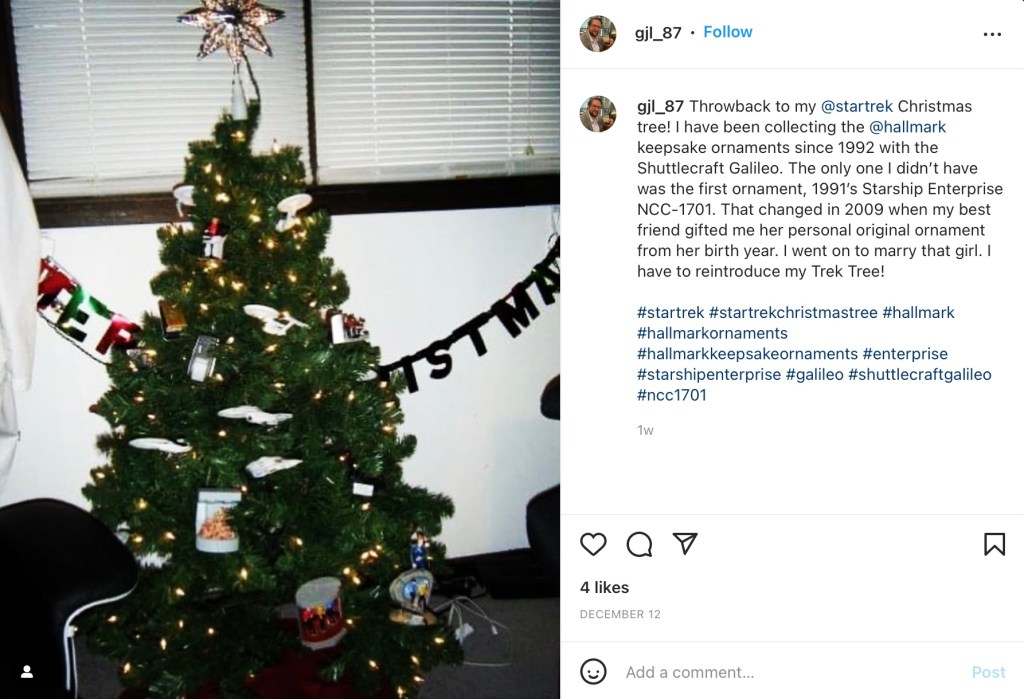Image resolution: width=1024 pixels, height=699 pixels.
Task: Open gjl_87 profile picture in header
Action: pyautogui.click(x=598, y=33)
